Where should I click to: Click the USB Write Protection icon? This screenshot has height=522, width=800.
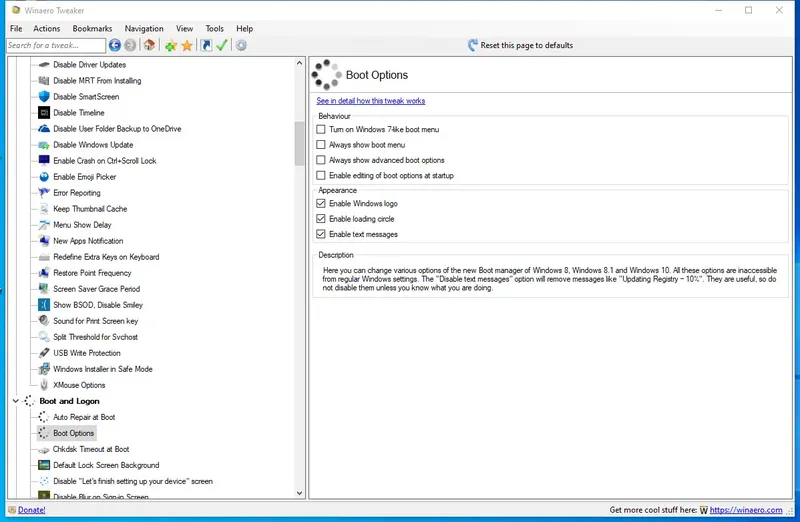click(44, 353)
